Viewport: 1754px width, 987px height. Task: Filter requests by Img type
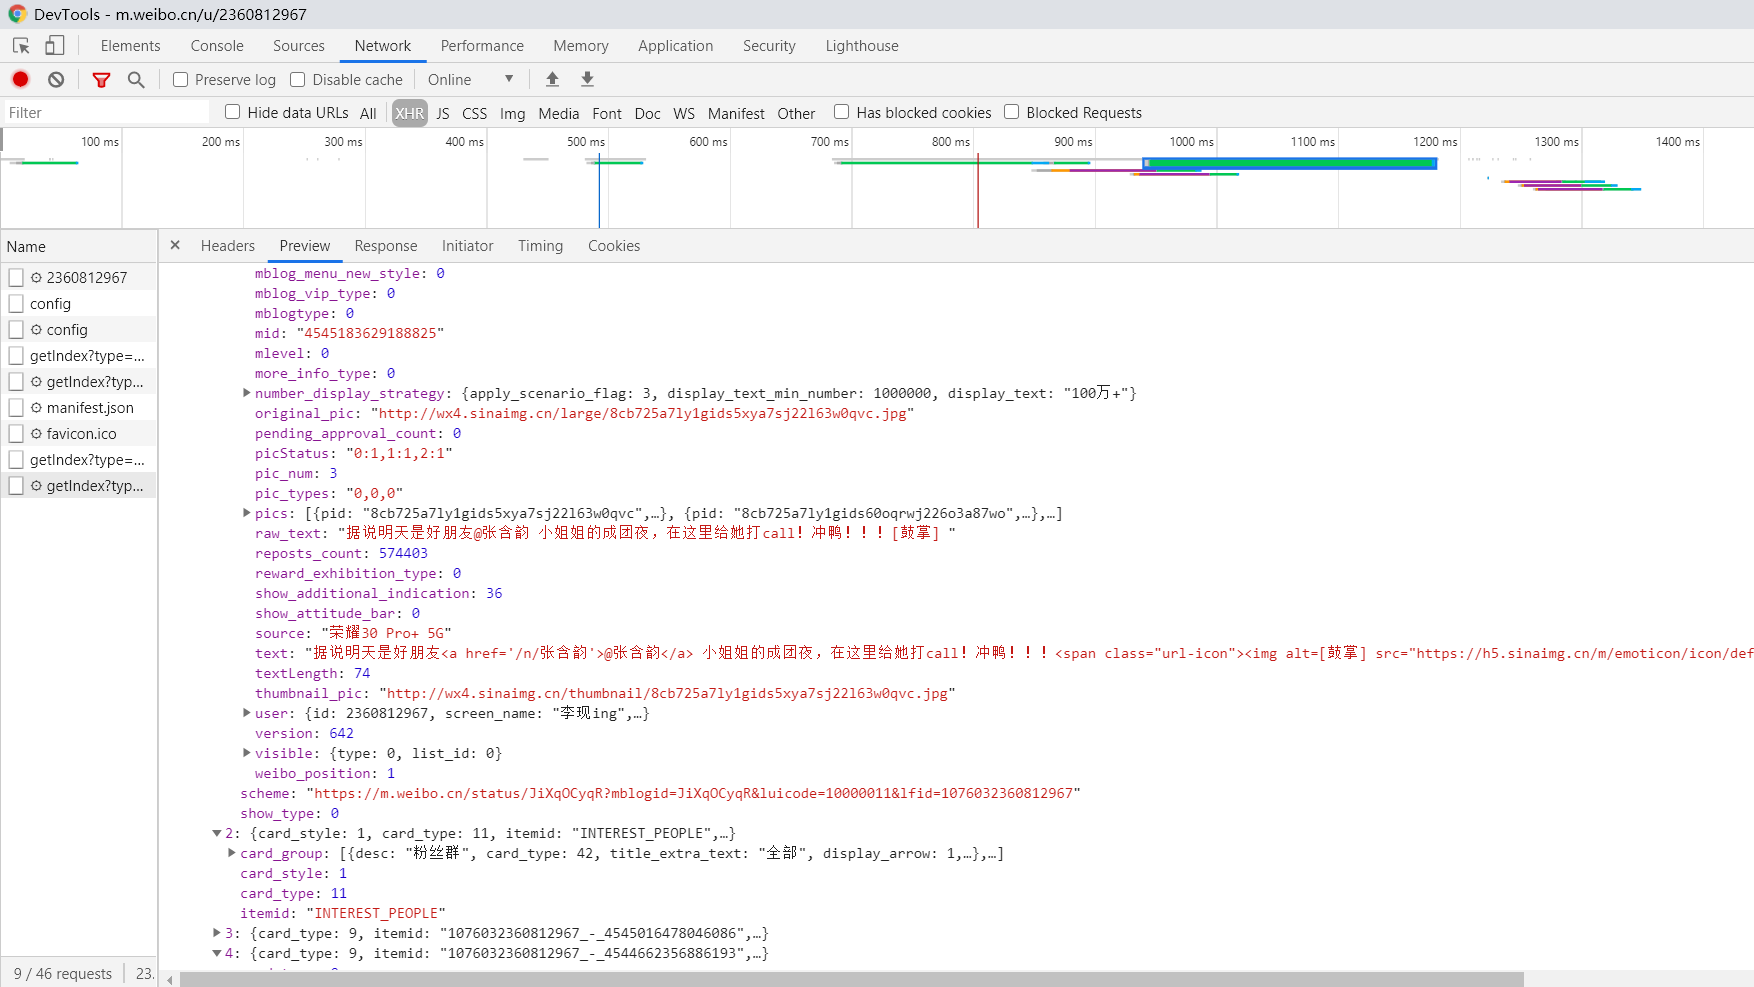(x=513, y=113)
